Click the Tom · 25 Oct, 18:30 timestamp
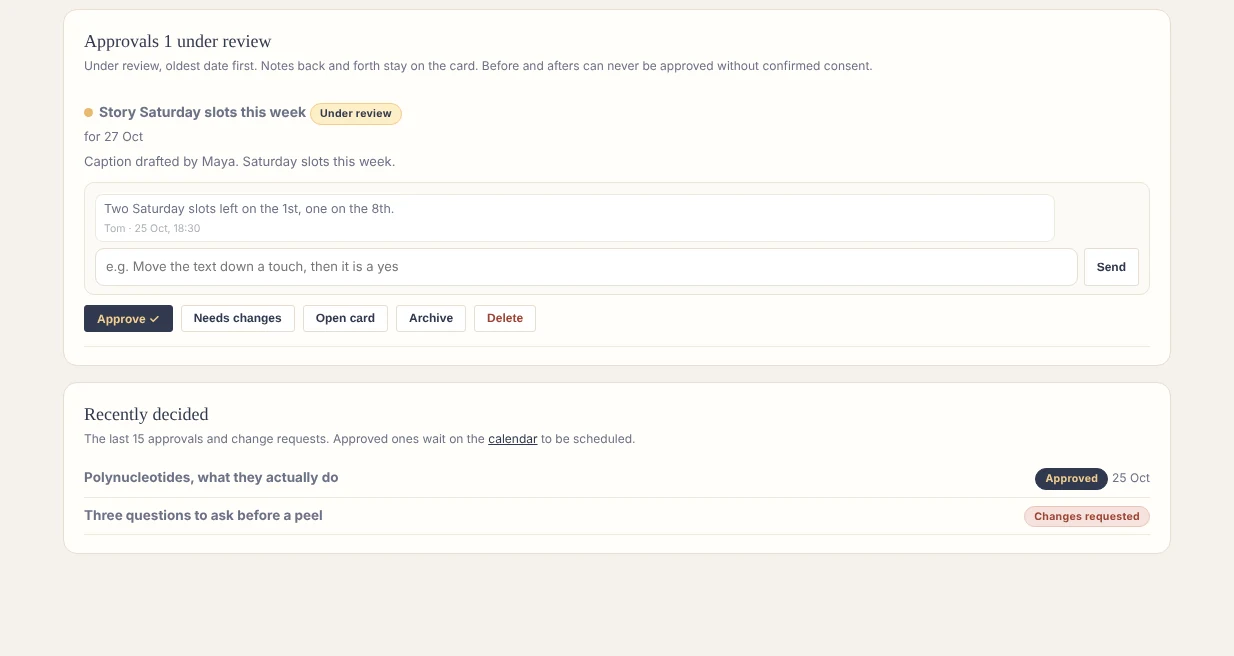 pyautogui.click(x=152, y=229)
